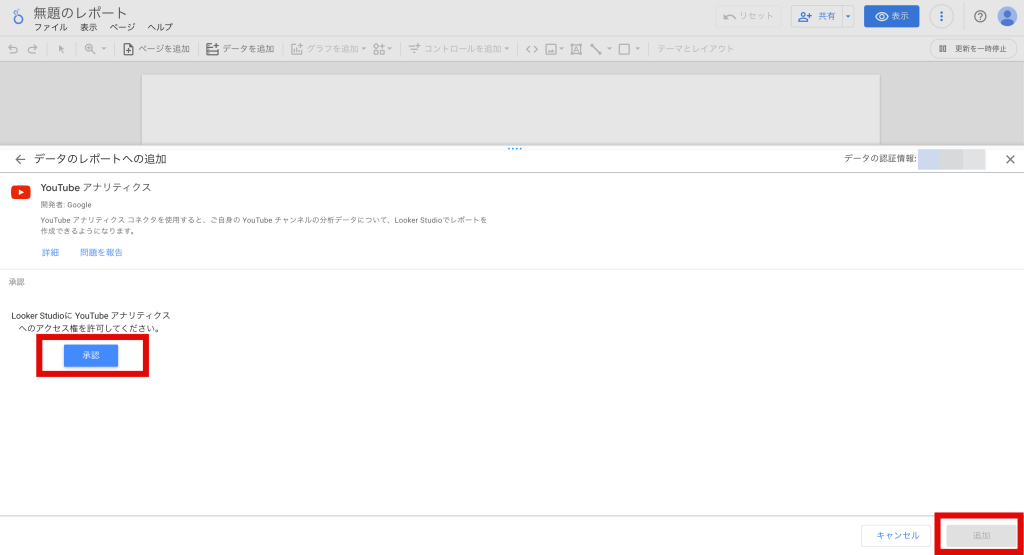The image size is (1024, 555).
Task: Click the YouTube アナリティクス heading text
Action: pyautogui.click(x=95, y=187)
